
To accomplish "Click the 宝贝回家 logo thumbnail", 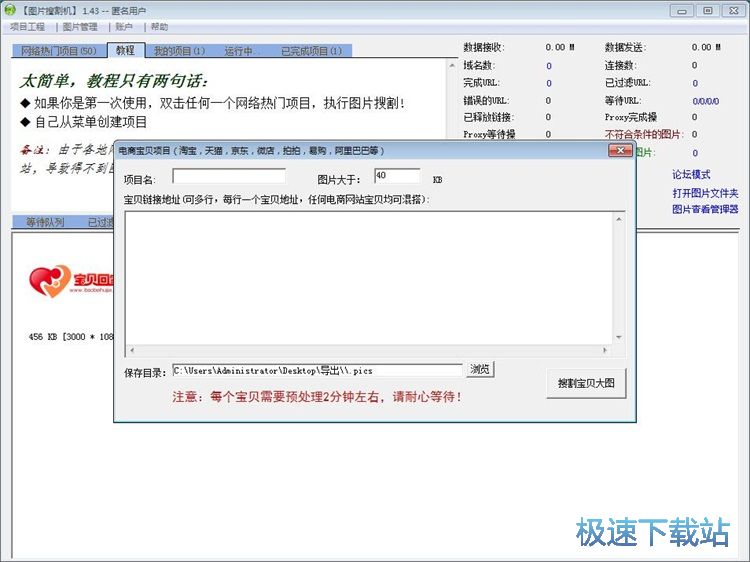I will click(71, 281).
